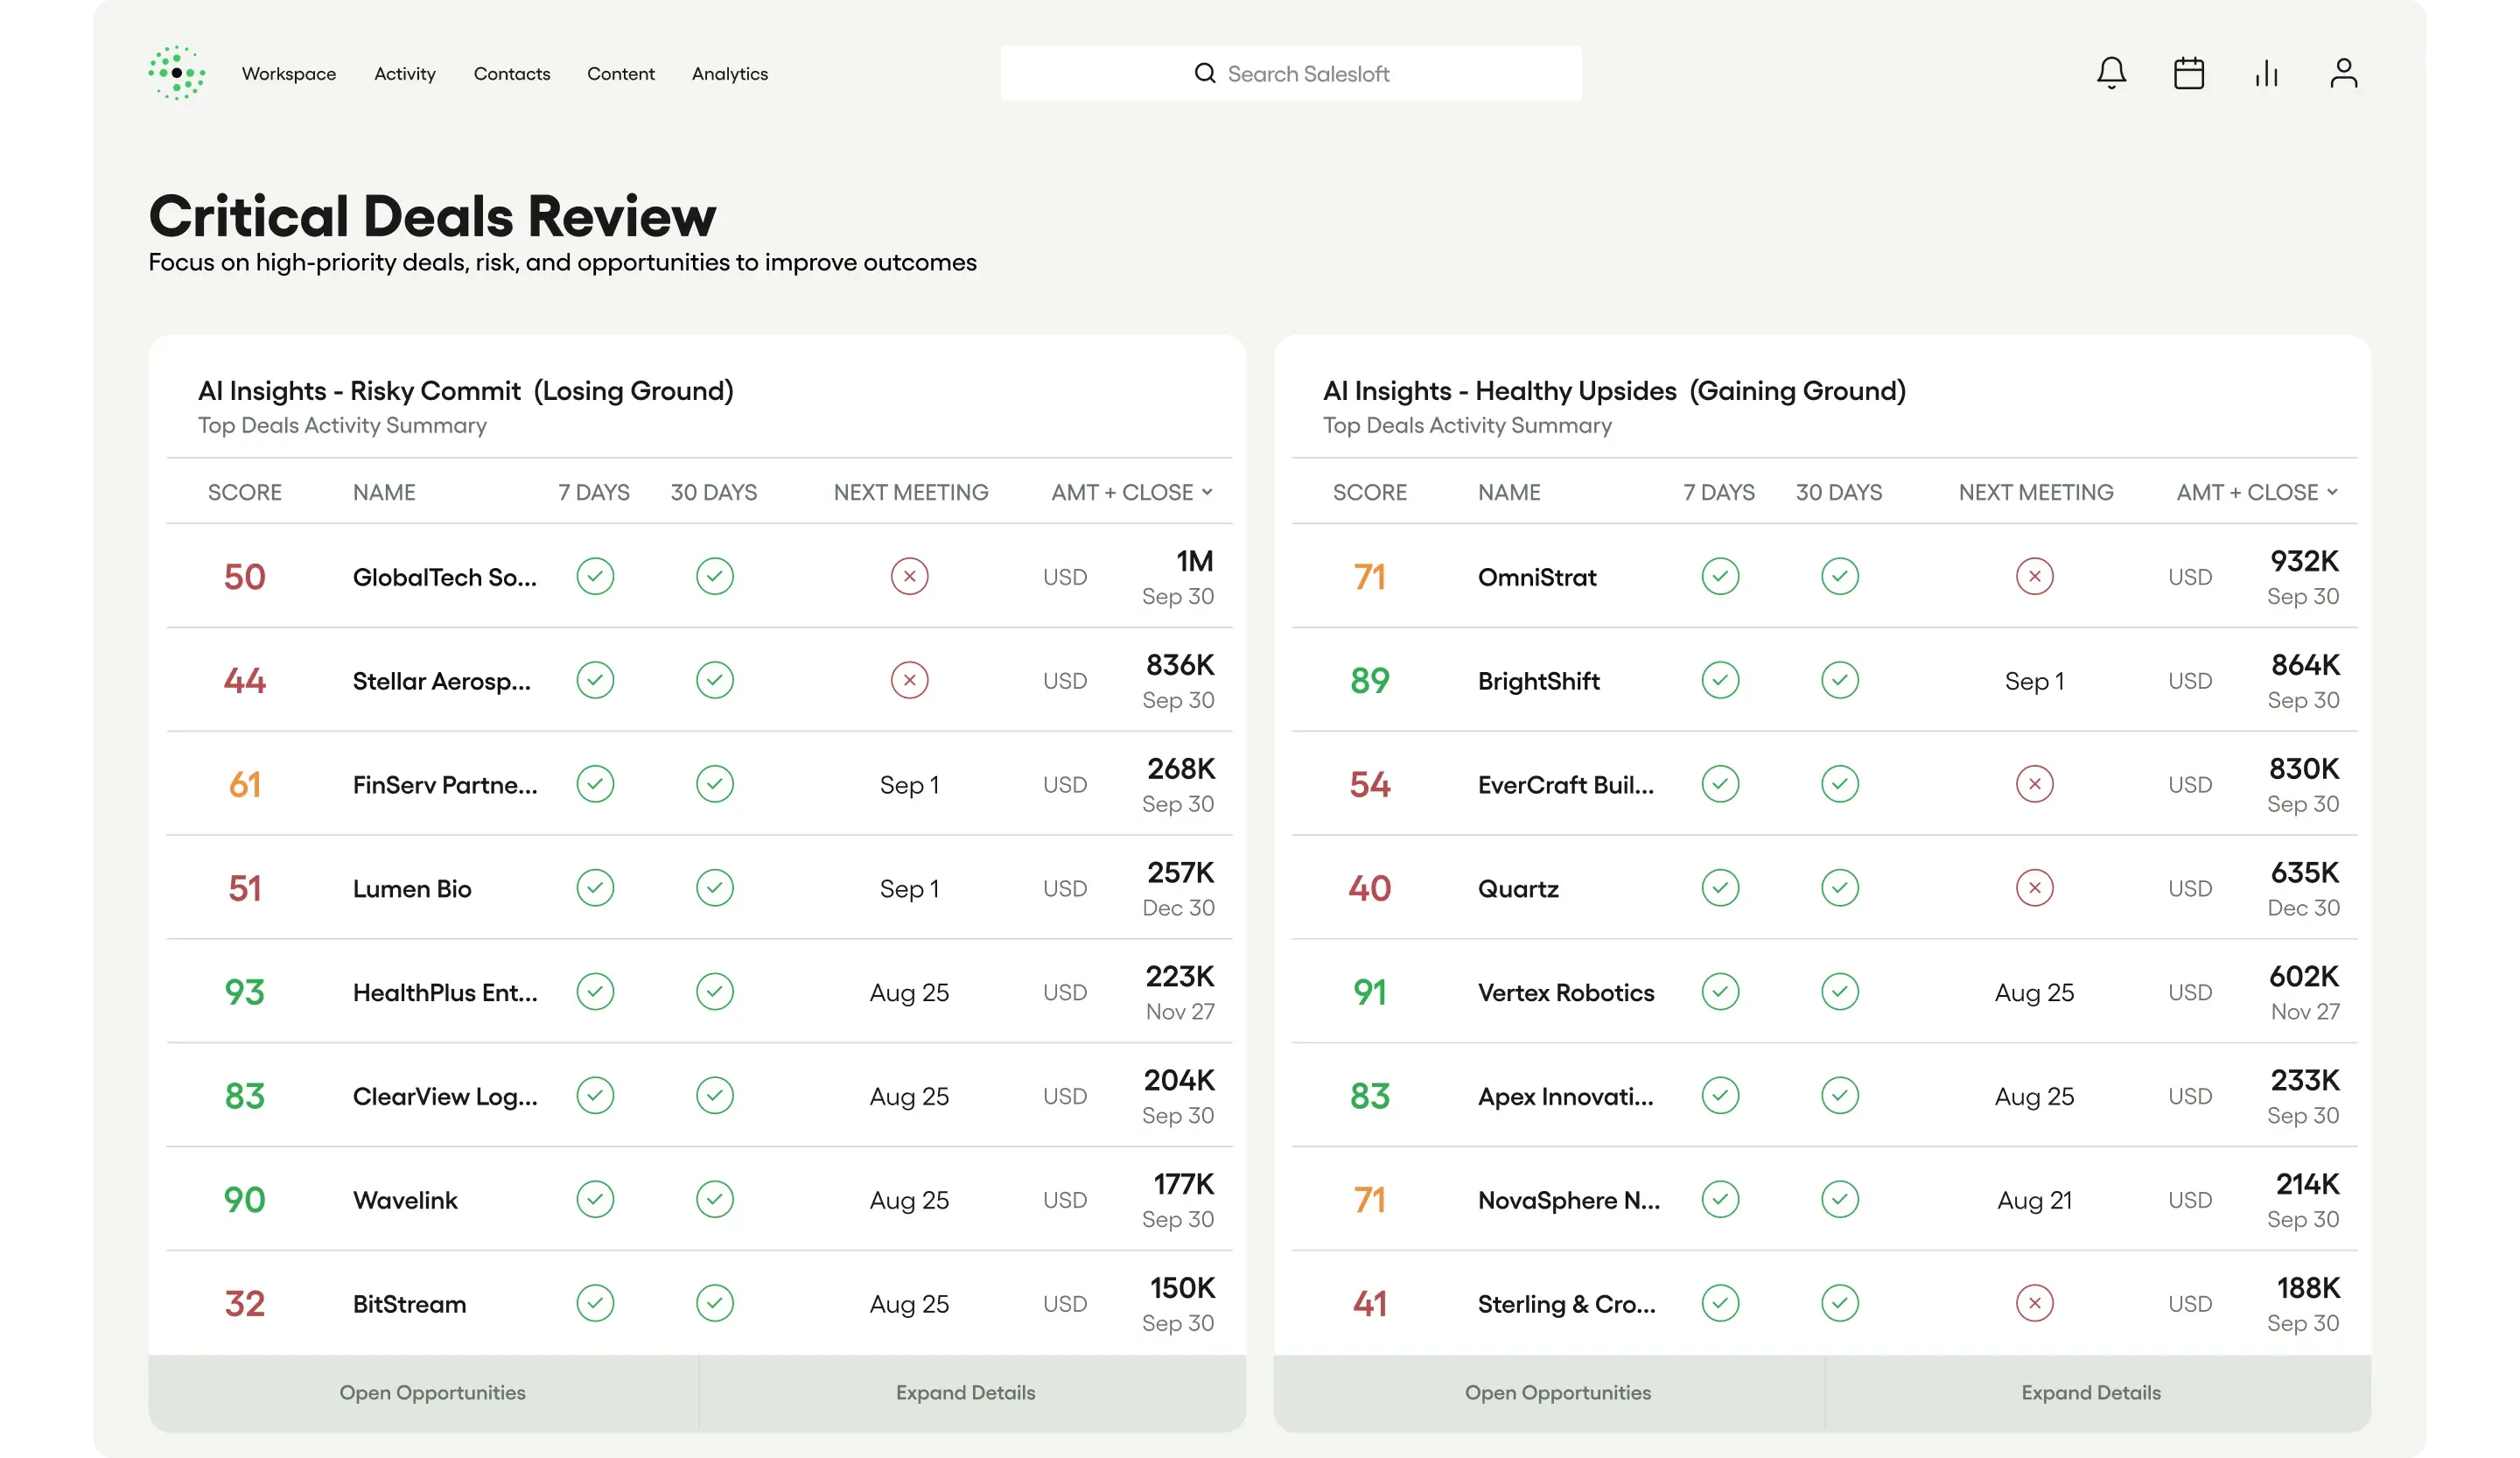Click the 30 DAYS header in Risky Commit
The image size is (2520, 1458).
coord(713,492)
